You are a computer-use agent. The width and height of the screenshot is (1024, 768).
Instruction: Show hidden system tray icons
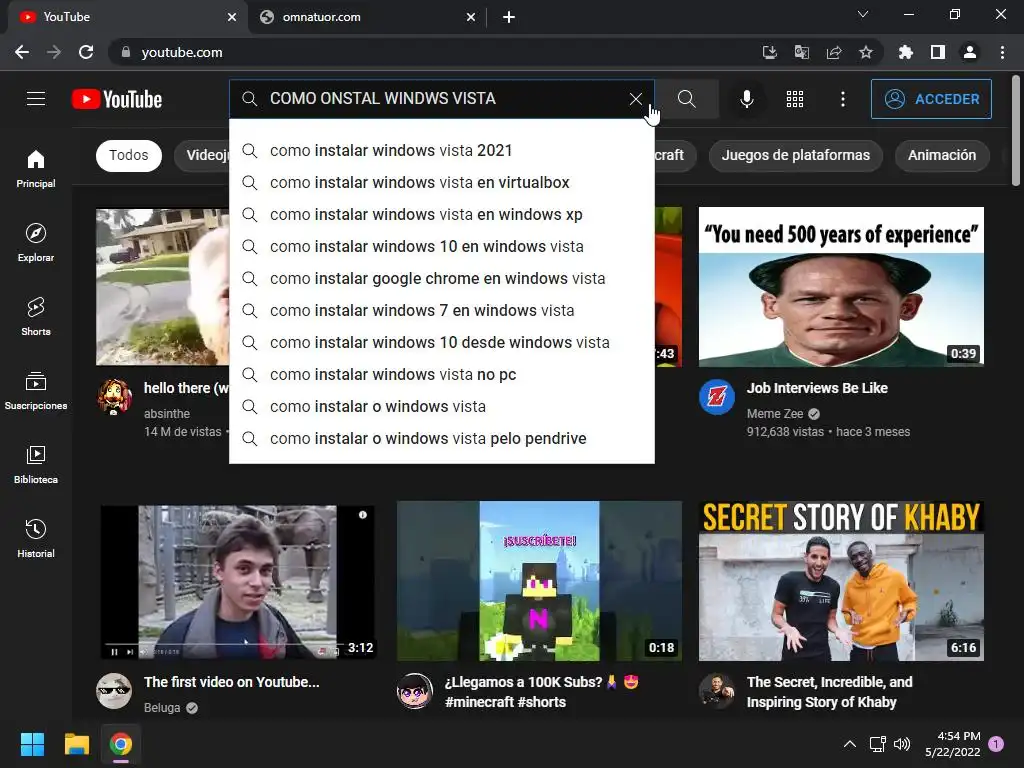850,744
